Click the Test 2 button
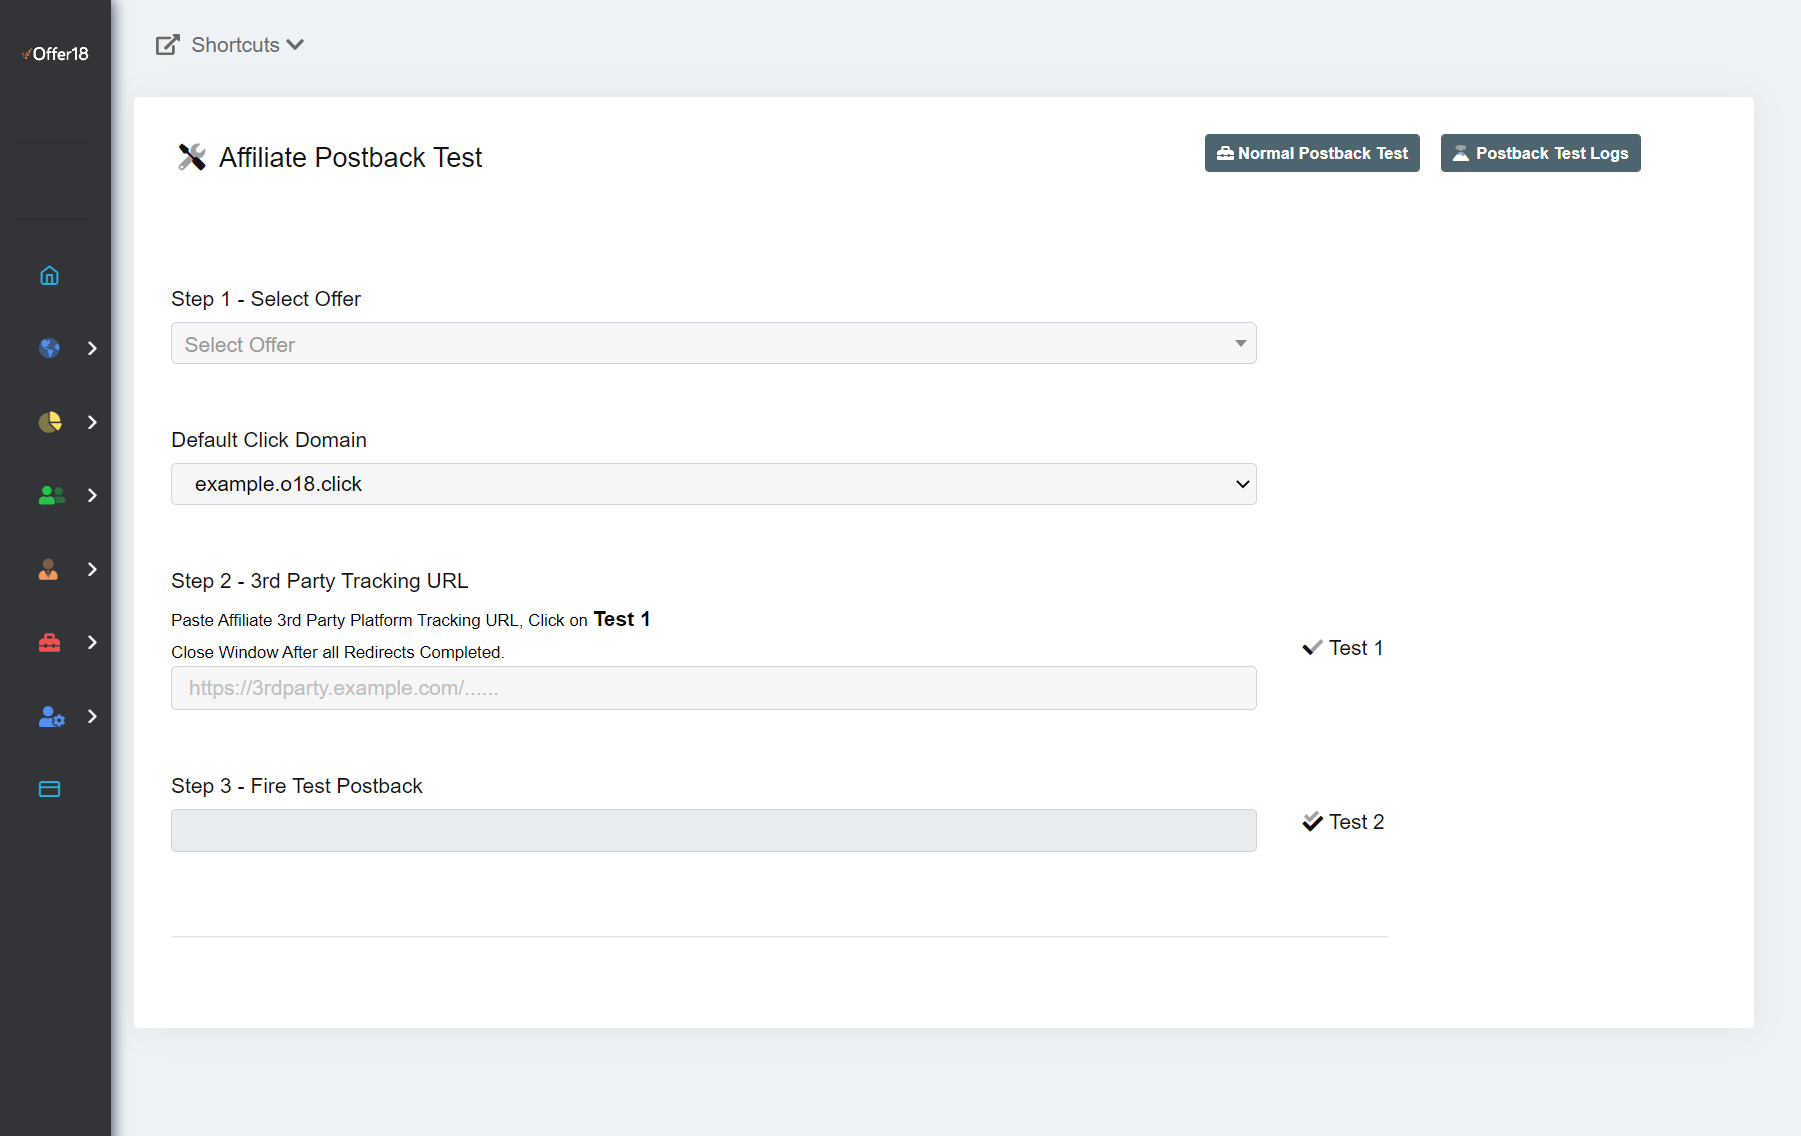Screen dimensions: 1801x1136 pos(1343,822)
